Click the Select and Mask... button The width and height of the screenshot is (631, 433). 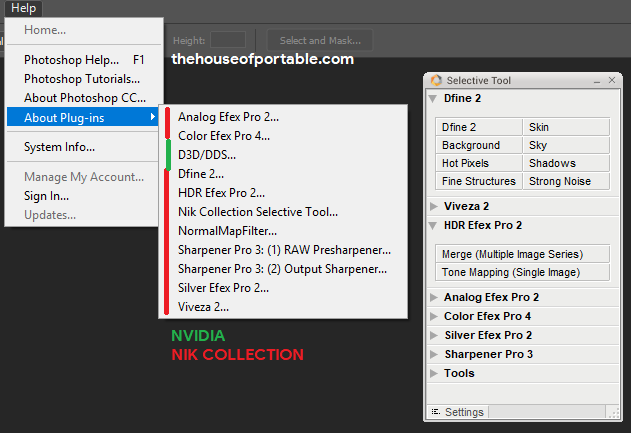[320, 41]
